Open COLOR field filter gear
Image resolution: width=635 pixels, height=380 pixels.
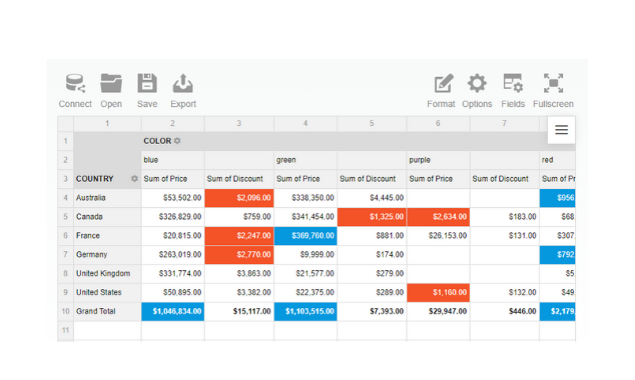tap(177, 141)
